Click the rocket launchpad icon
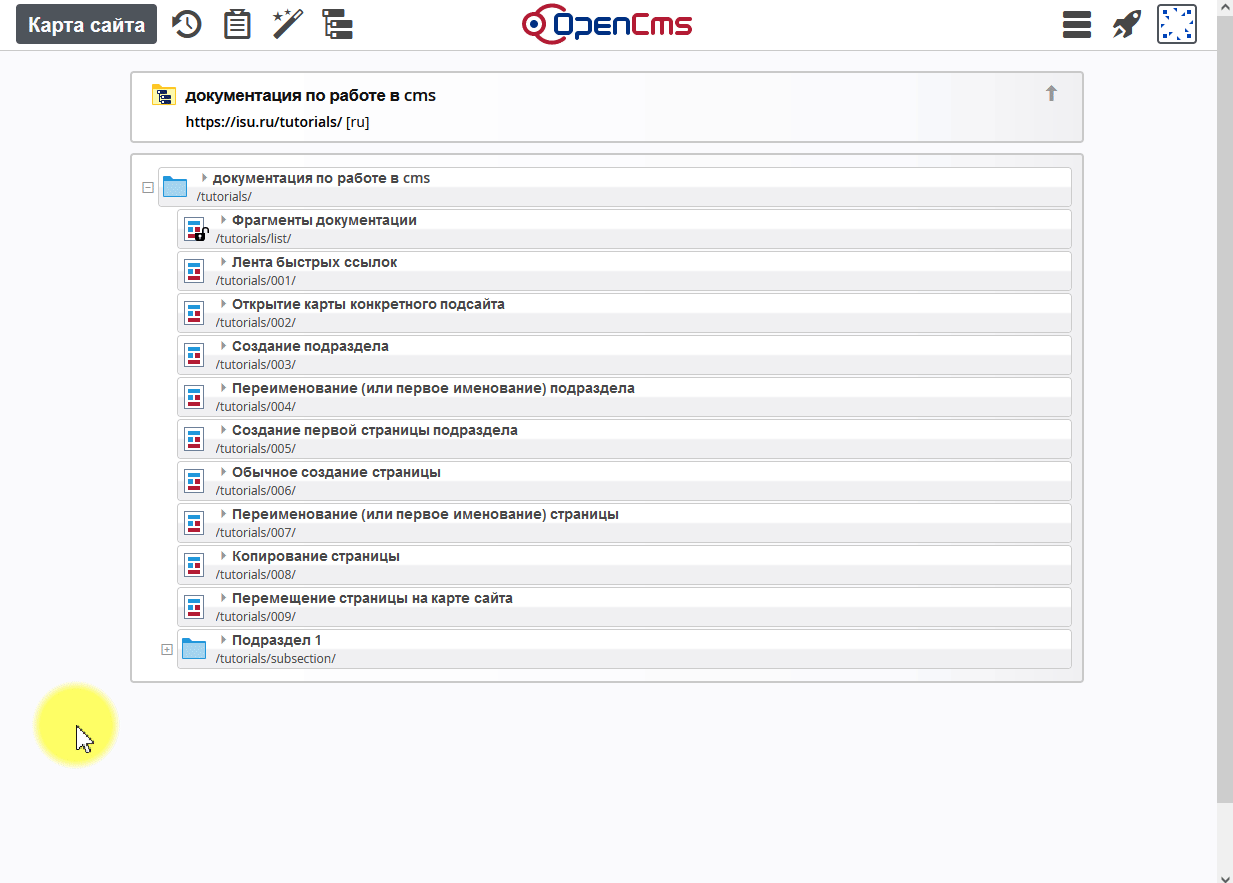Screen dimensions: 1233x883 1127,24
